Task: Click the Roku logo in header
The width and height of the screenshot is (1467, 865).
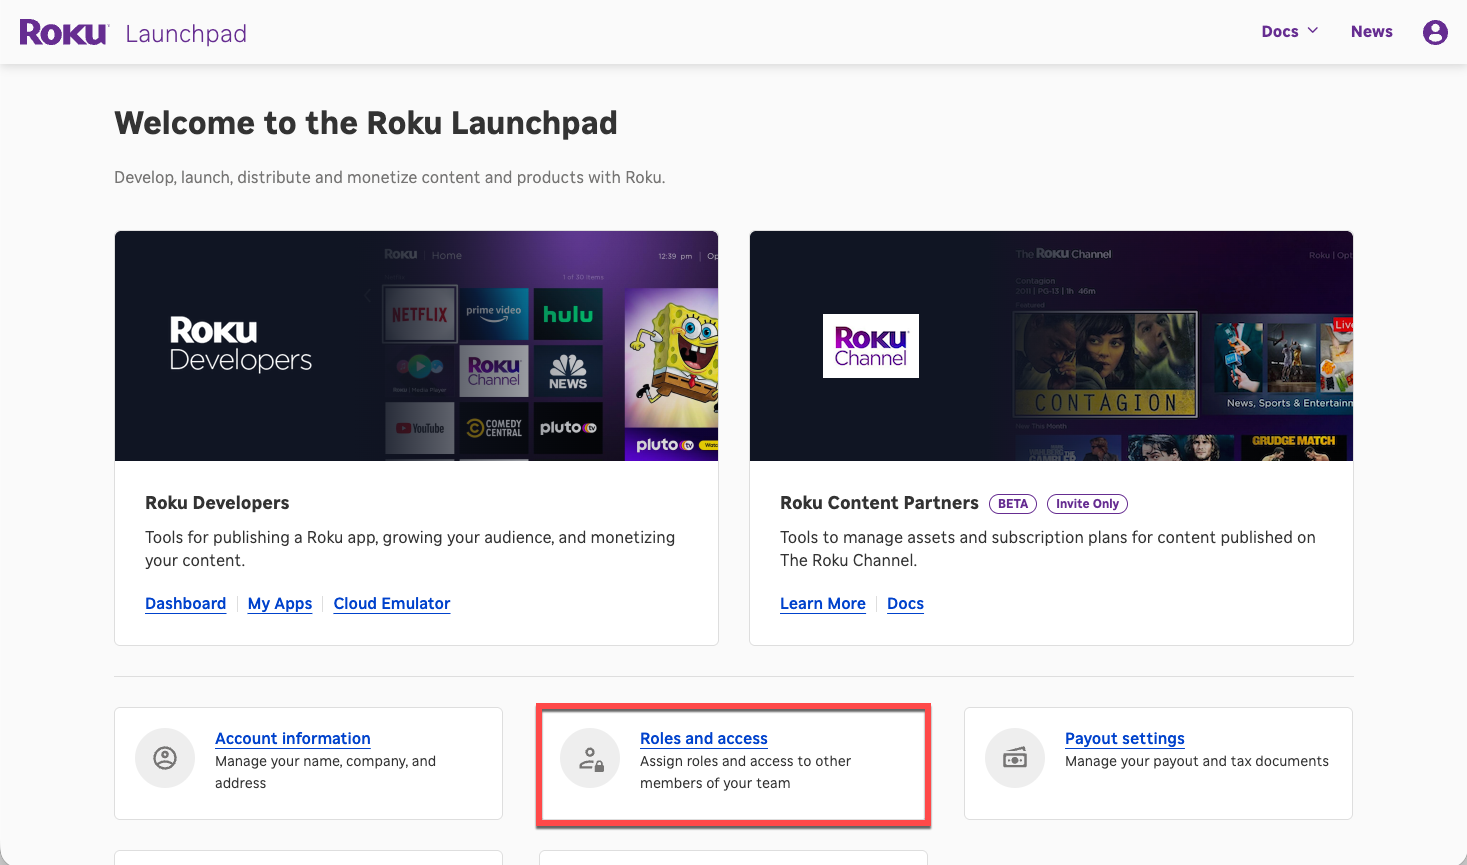Action: tap(64, 33)
